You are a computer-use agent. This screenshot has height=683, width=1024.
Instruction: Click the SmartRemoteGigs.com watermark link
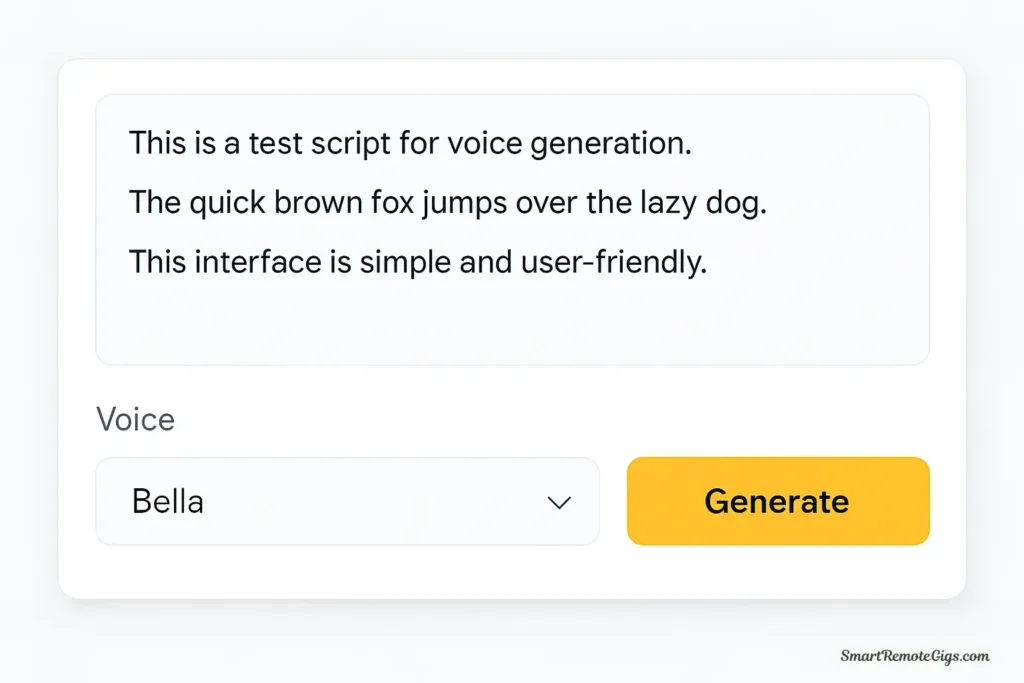pyautogui.click(x=913, y=656)
